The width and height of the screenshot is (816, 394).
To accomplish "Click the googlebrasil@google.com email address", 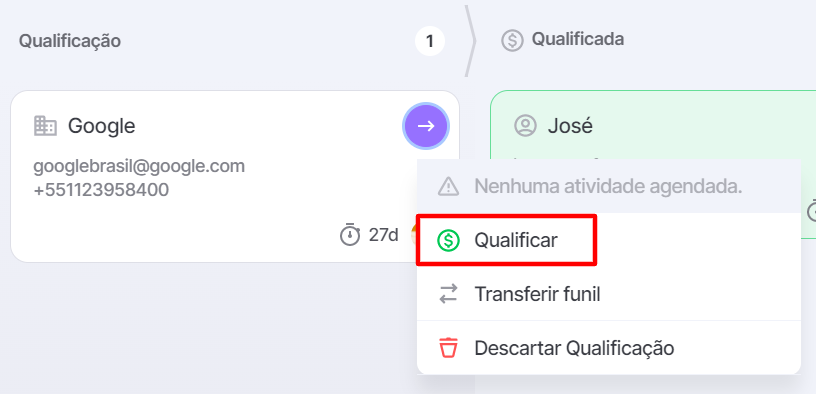I will tap(139, 167).
